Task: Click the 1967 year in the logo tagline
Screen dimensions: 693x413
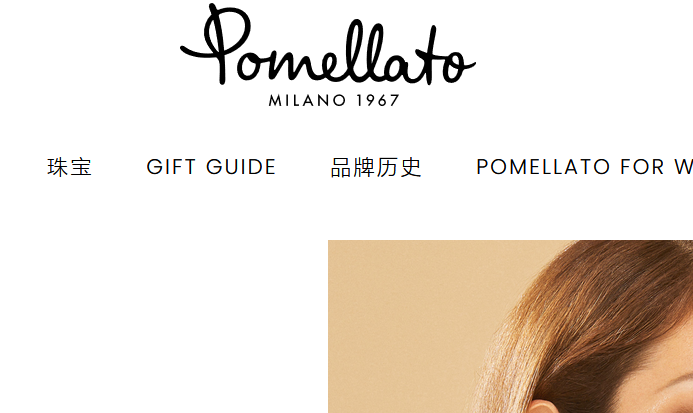Action: (378, 100)
